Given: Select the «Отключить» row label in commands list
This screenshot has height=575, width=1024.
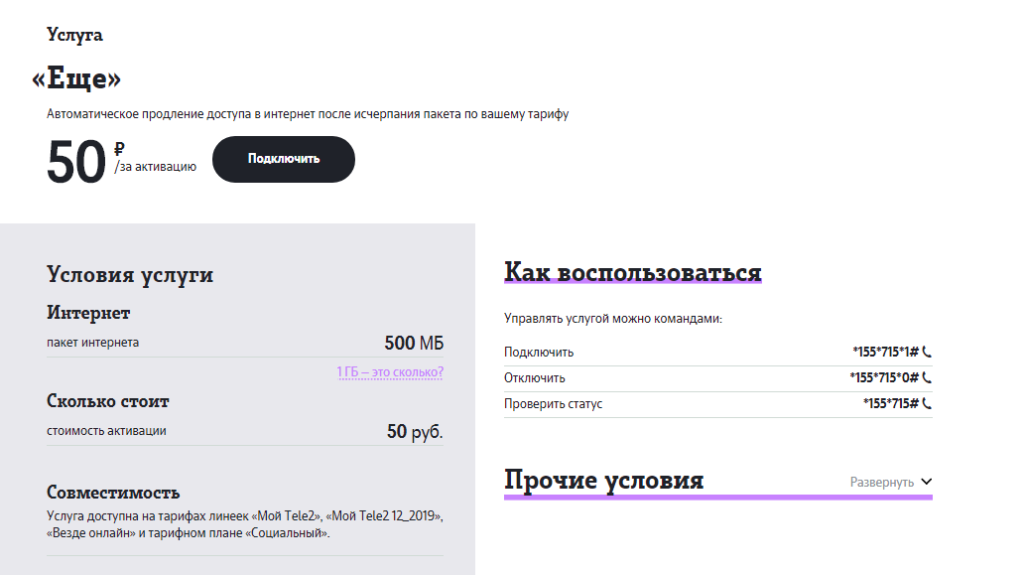Looking at the screenshot, I should pyautogui.click(x=535, y=378).
